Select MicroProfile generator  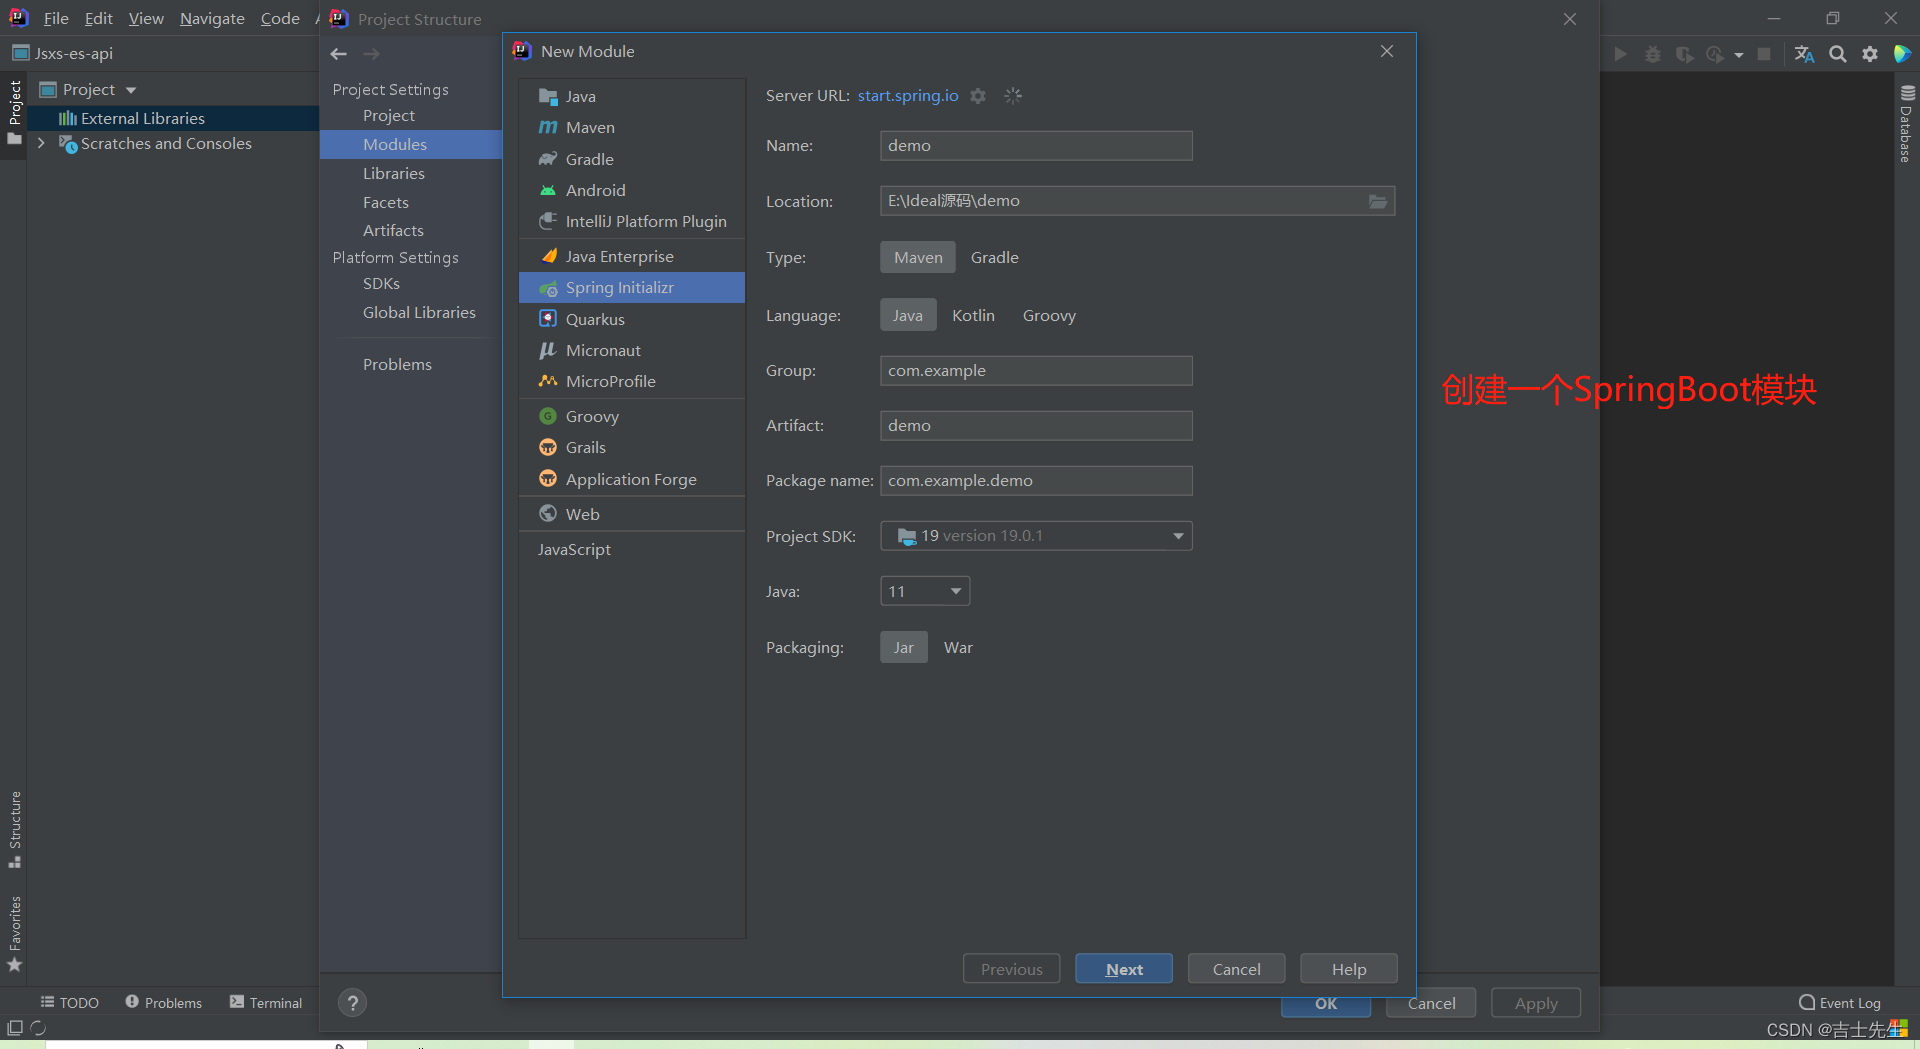[632, 381]
